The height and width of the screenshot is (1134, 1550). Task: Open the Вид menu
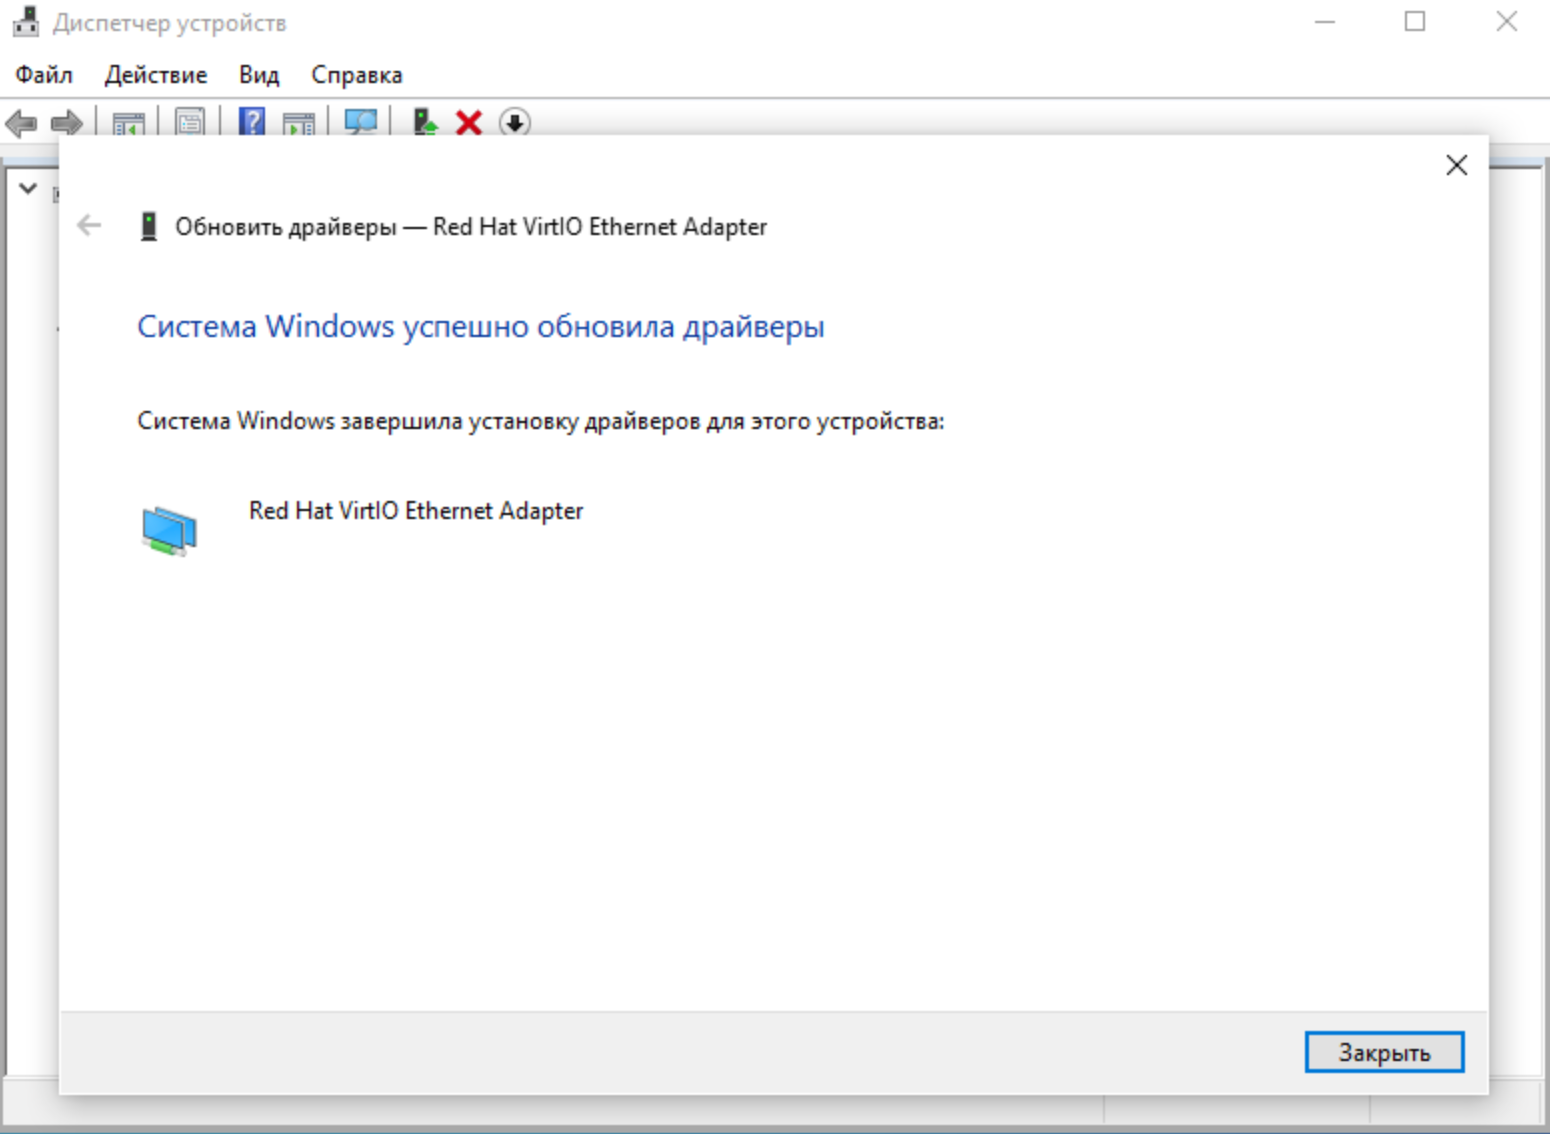pos(259,75)
